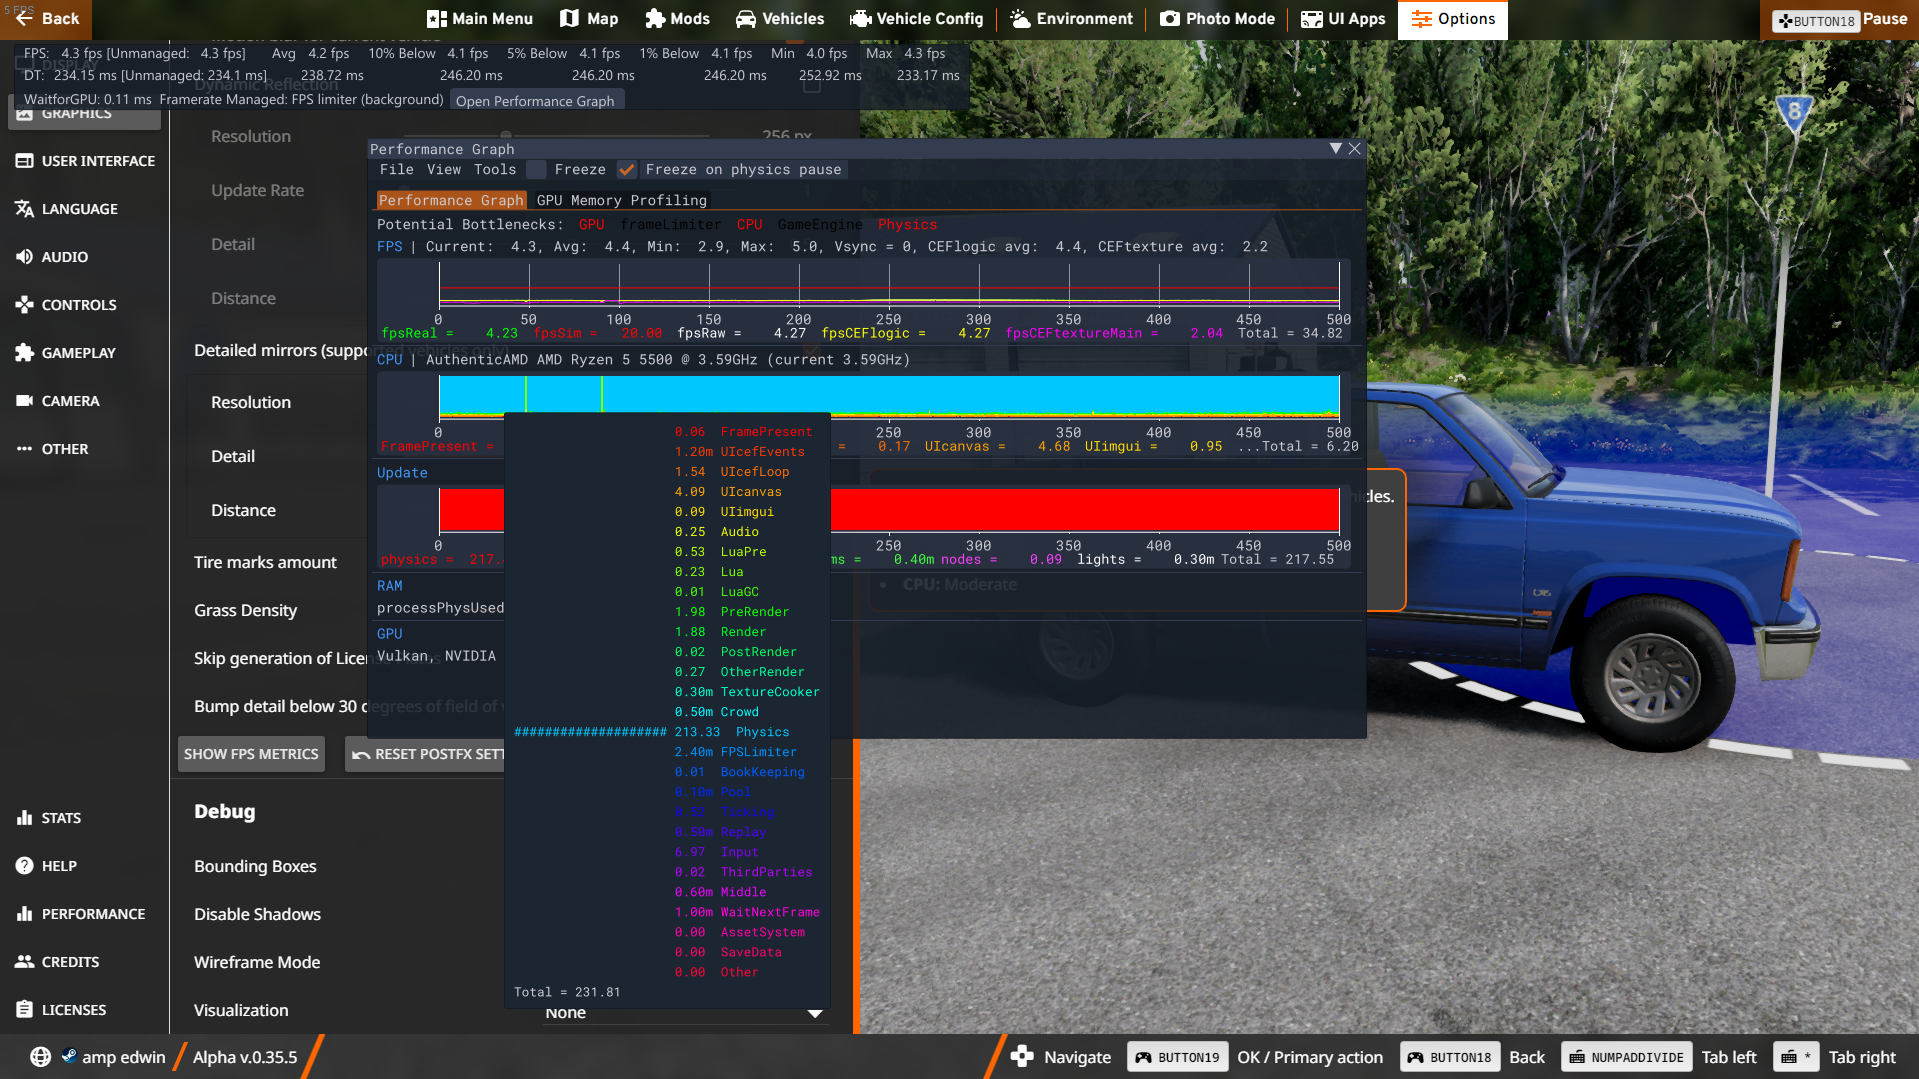Click the car Vehicles icon

746,19
